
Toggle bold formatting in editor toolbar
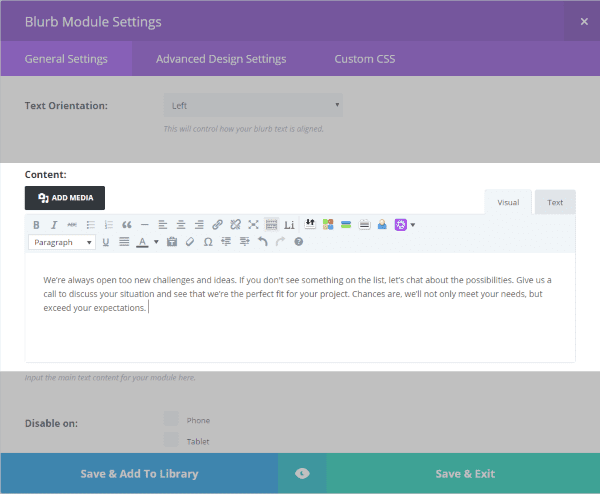[x=36, y=225]
